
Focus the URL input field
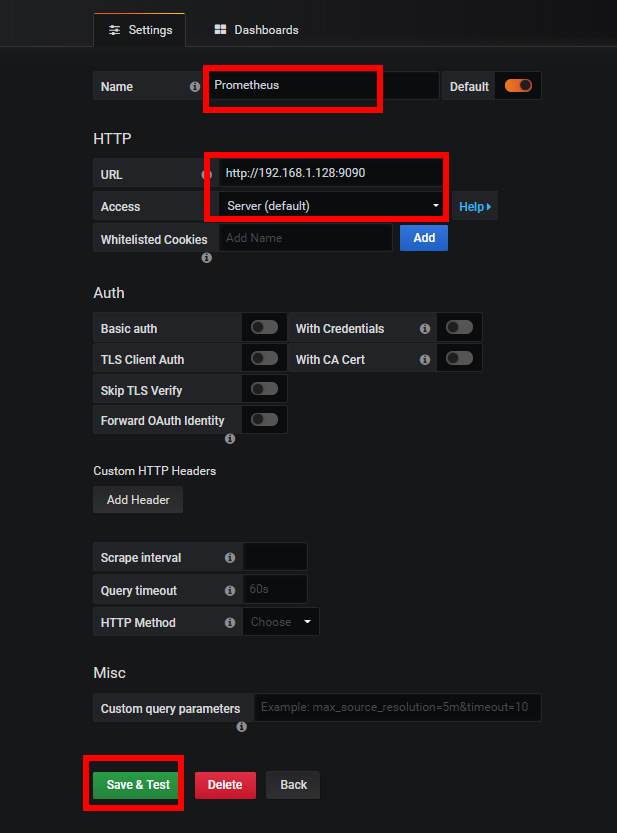click(332, 173)
